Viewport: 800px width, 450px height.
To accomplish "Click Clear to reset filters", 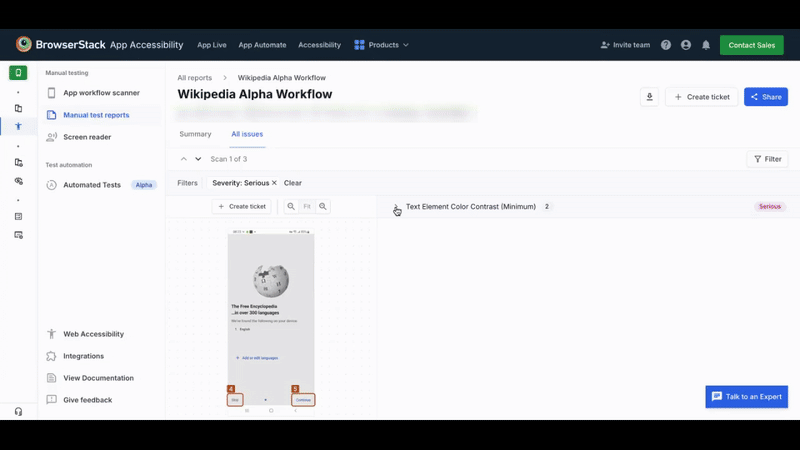I will coord(293,183).
